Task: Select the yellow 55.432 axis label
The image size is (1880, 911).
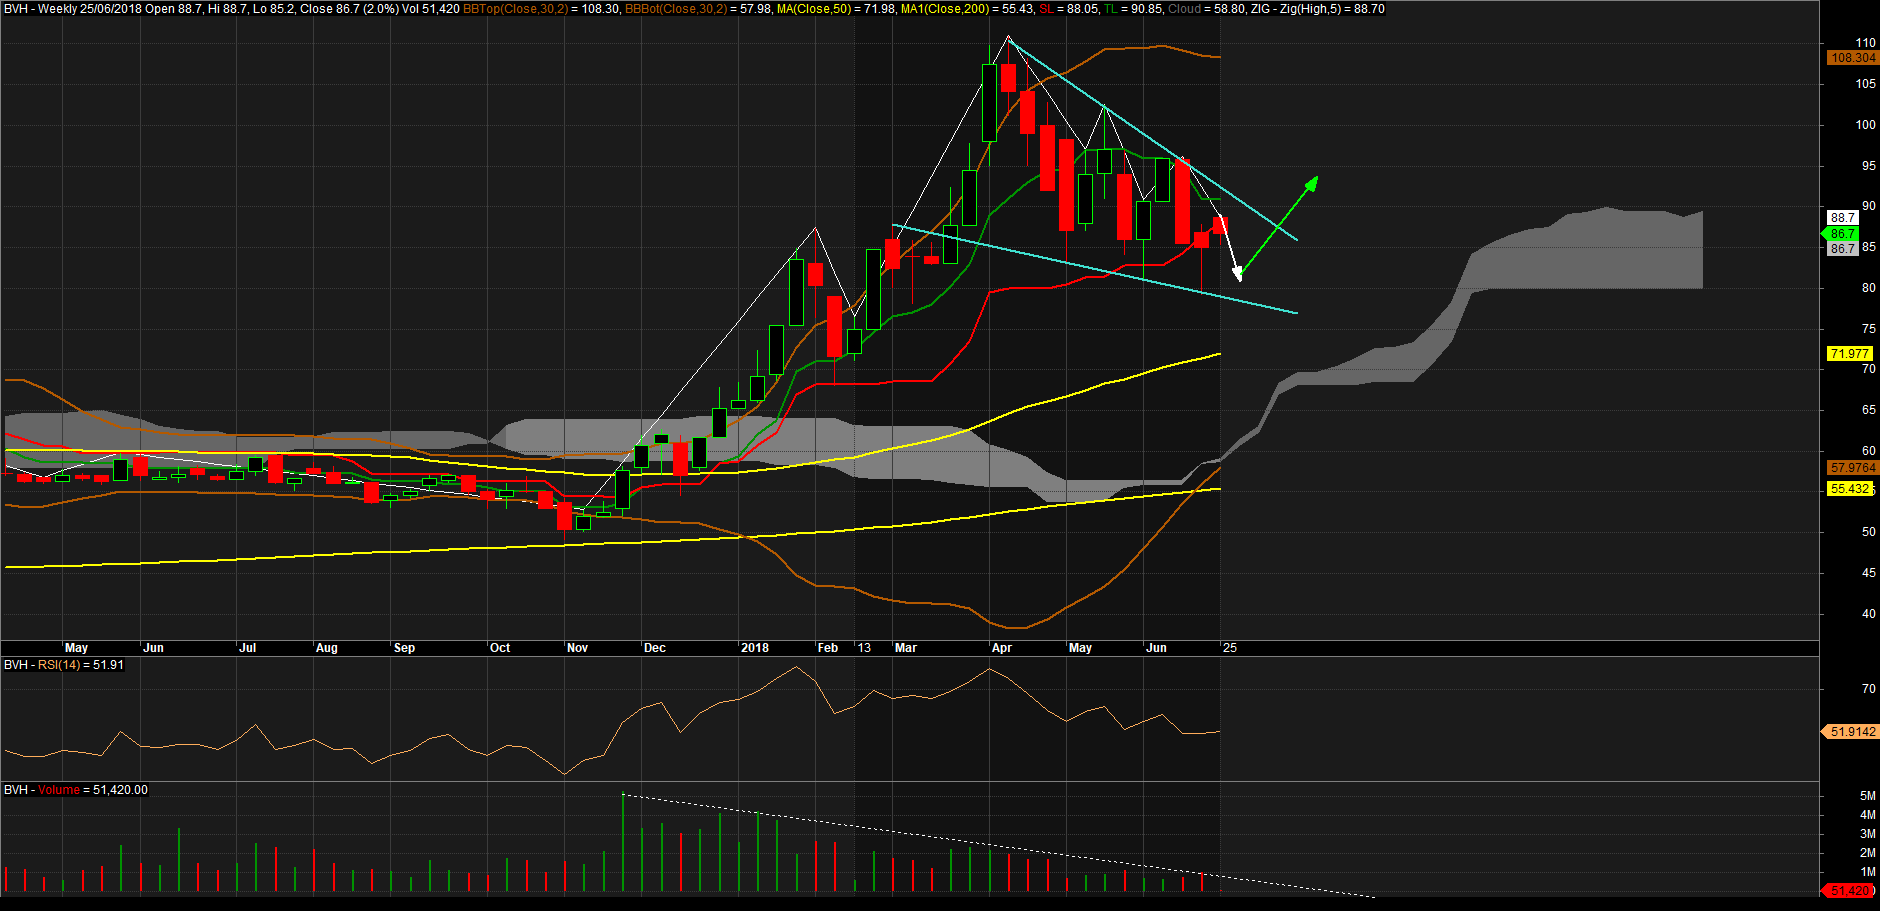Action: (1849, 489)
